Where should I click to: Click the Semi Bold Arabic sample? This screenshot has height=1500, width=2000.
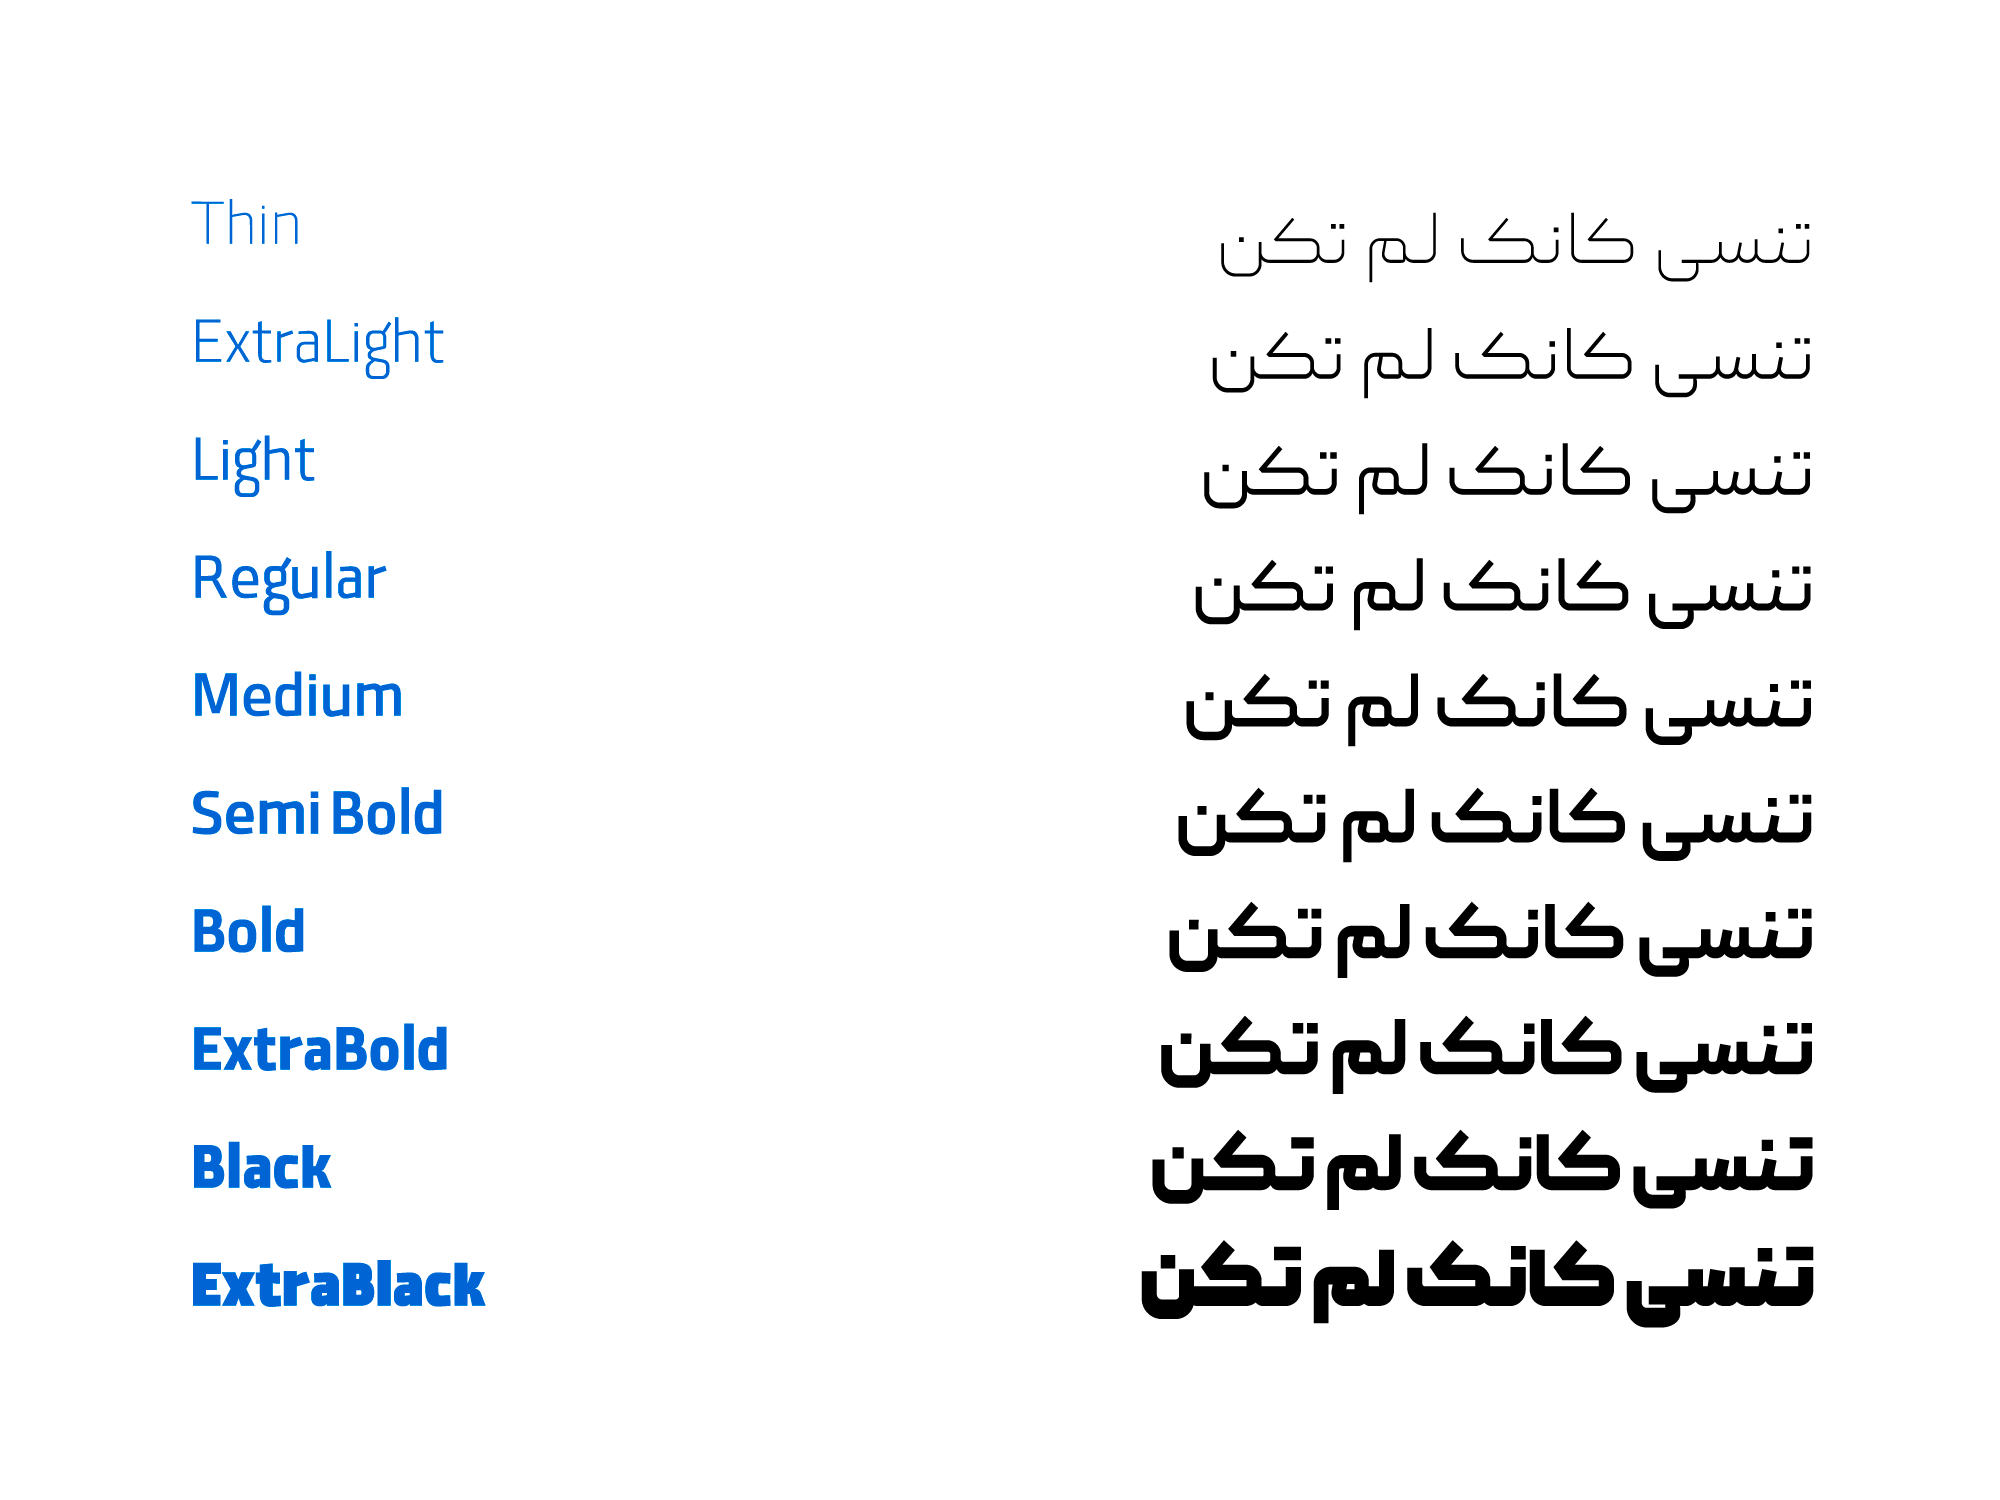(1494, 824)
